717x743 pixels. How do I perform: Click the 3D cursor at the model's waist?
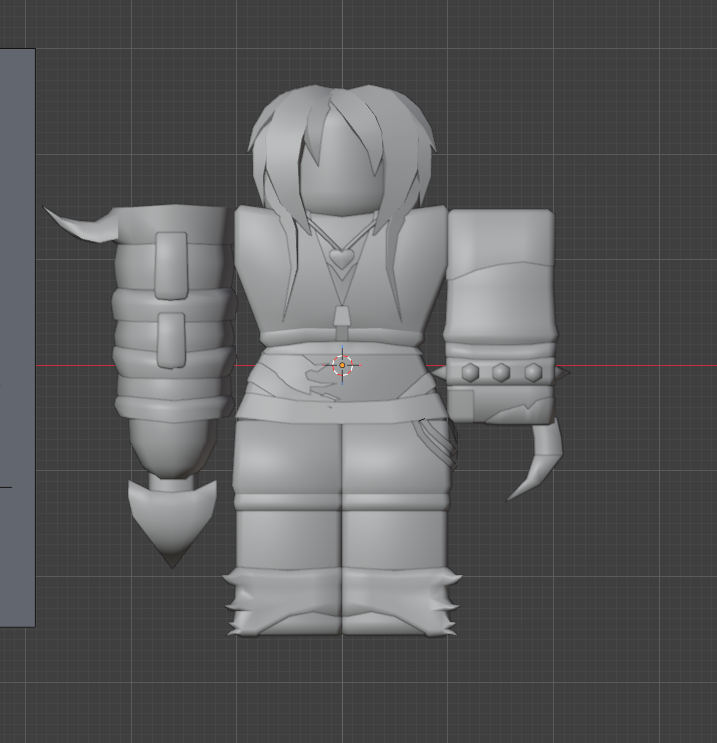[x=342, y=365]
